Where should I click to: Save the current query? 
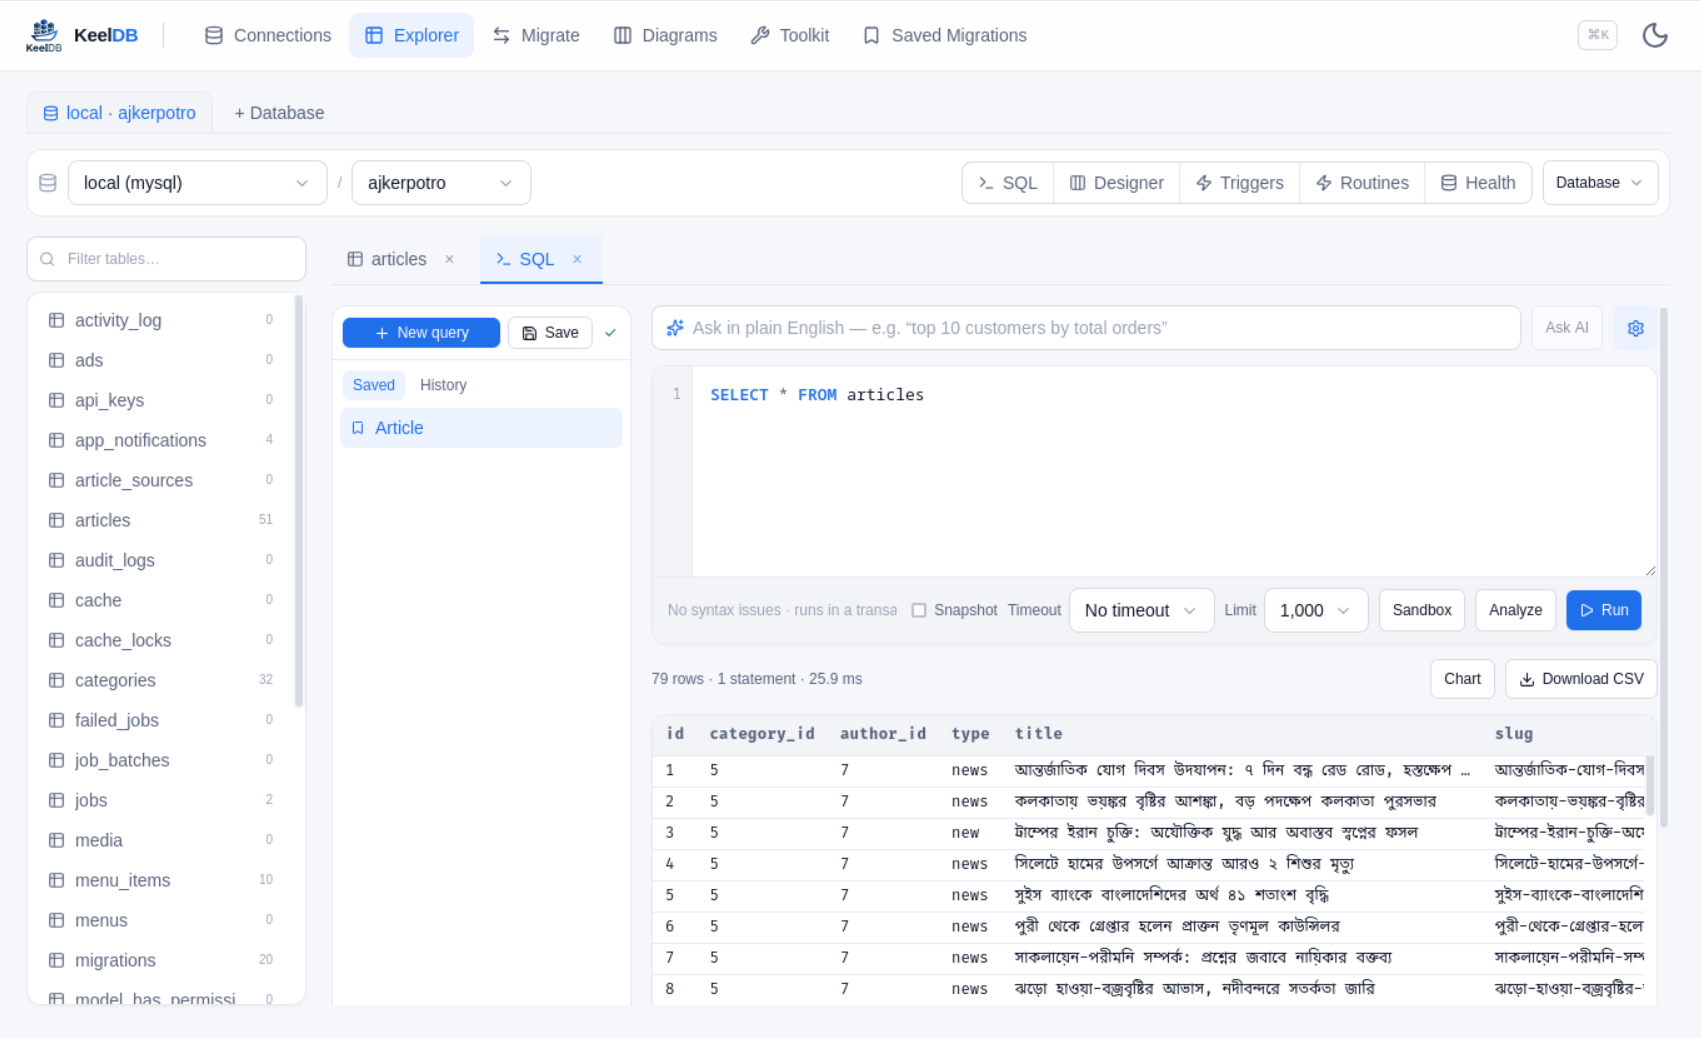[550, 333]
